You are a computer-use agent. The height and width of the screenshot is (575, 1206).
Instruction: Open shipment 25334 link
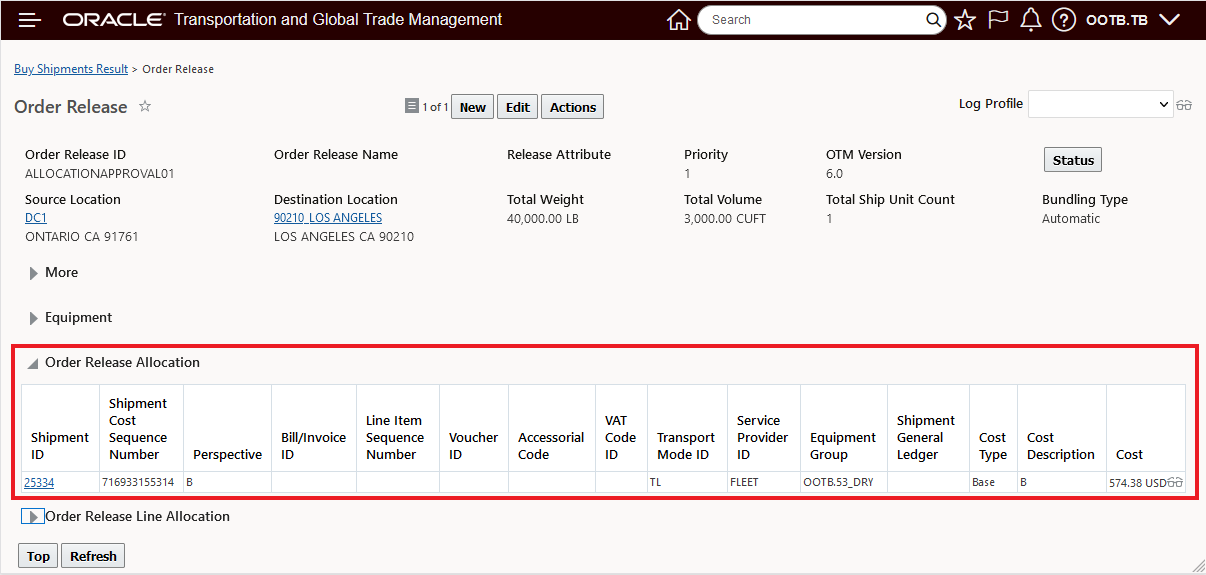coord(39,482)
